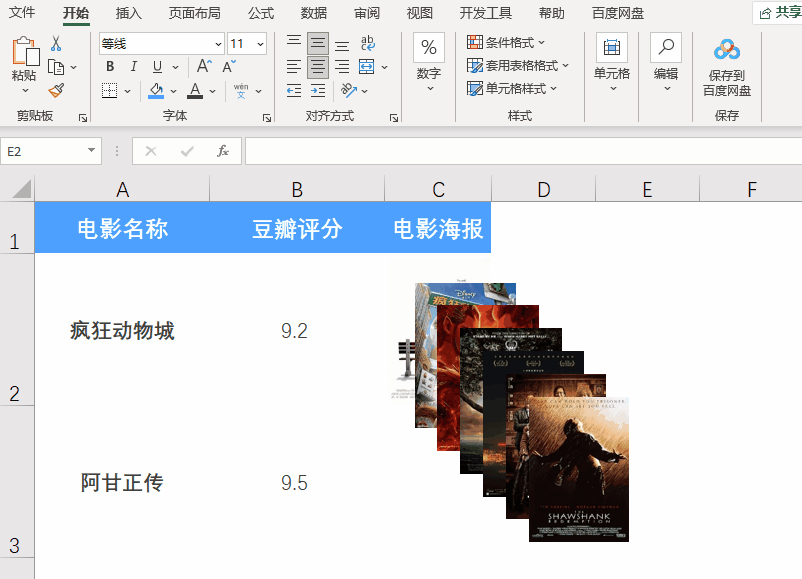This screenshot has height=579, width=802.
Task: Click the phonetic guide wén icon
Action: click(x=241, y=91)
